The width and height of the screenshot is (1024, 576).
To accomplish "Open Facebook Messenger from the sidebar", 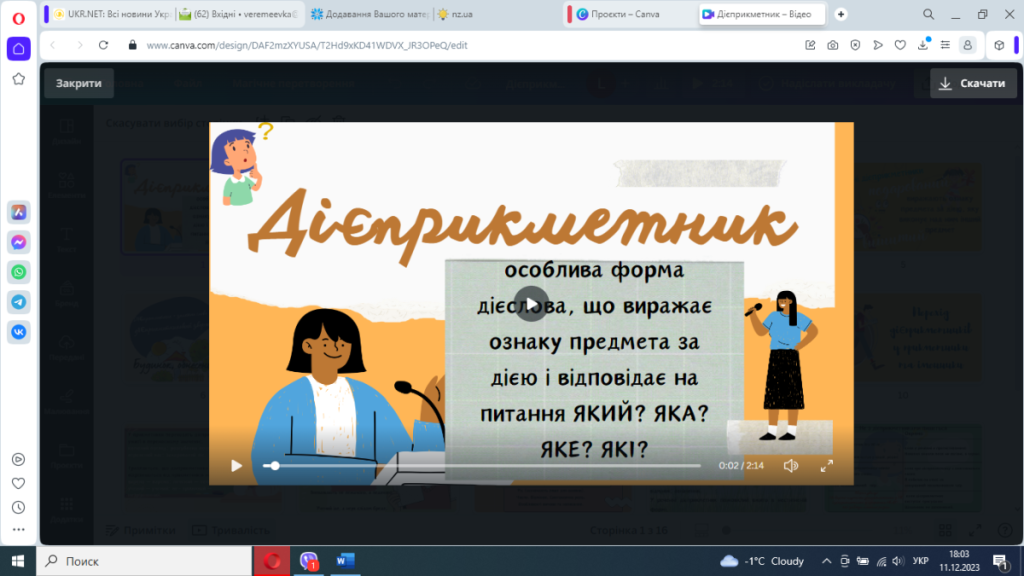I will coord(18,241).
